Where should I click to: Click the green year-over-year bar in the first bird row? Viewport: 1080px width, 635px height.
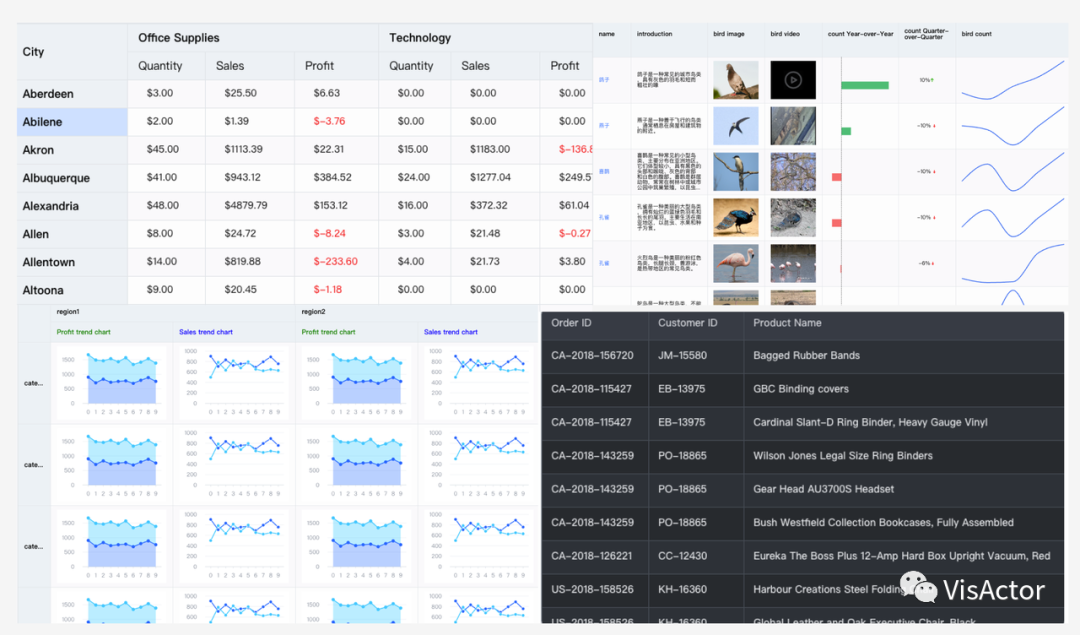click(x=864, y=85)
